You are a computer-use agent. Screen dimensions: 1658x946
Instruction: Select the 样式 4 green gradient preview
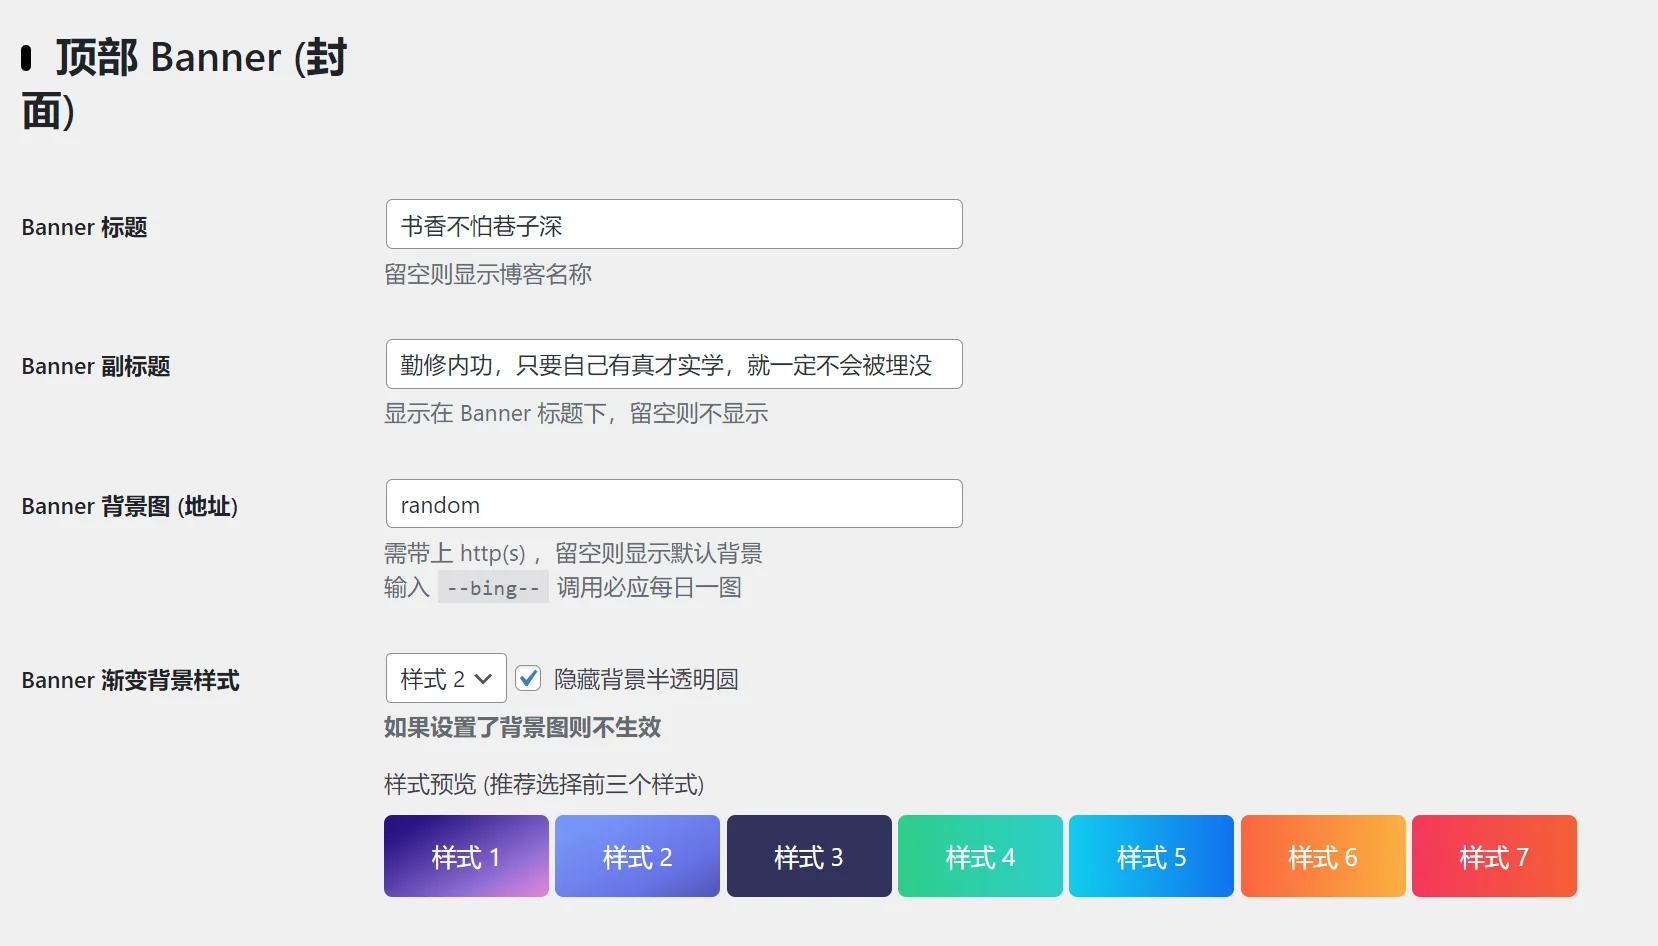(x=980, y=856)
